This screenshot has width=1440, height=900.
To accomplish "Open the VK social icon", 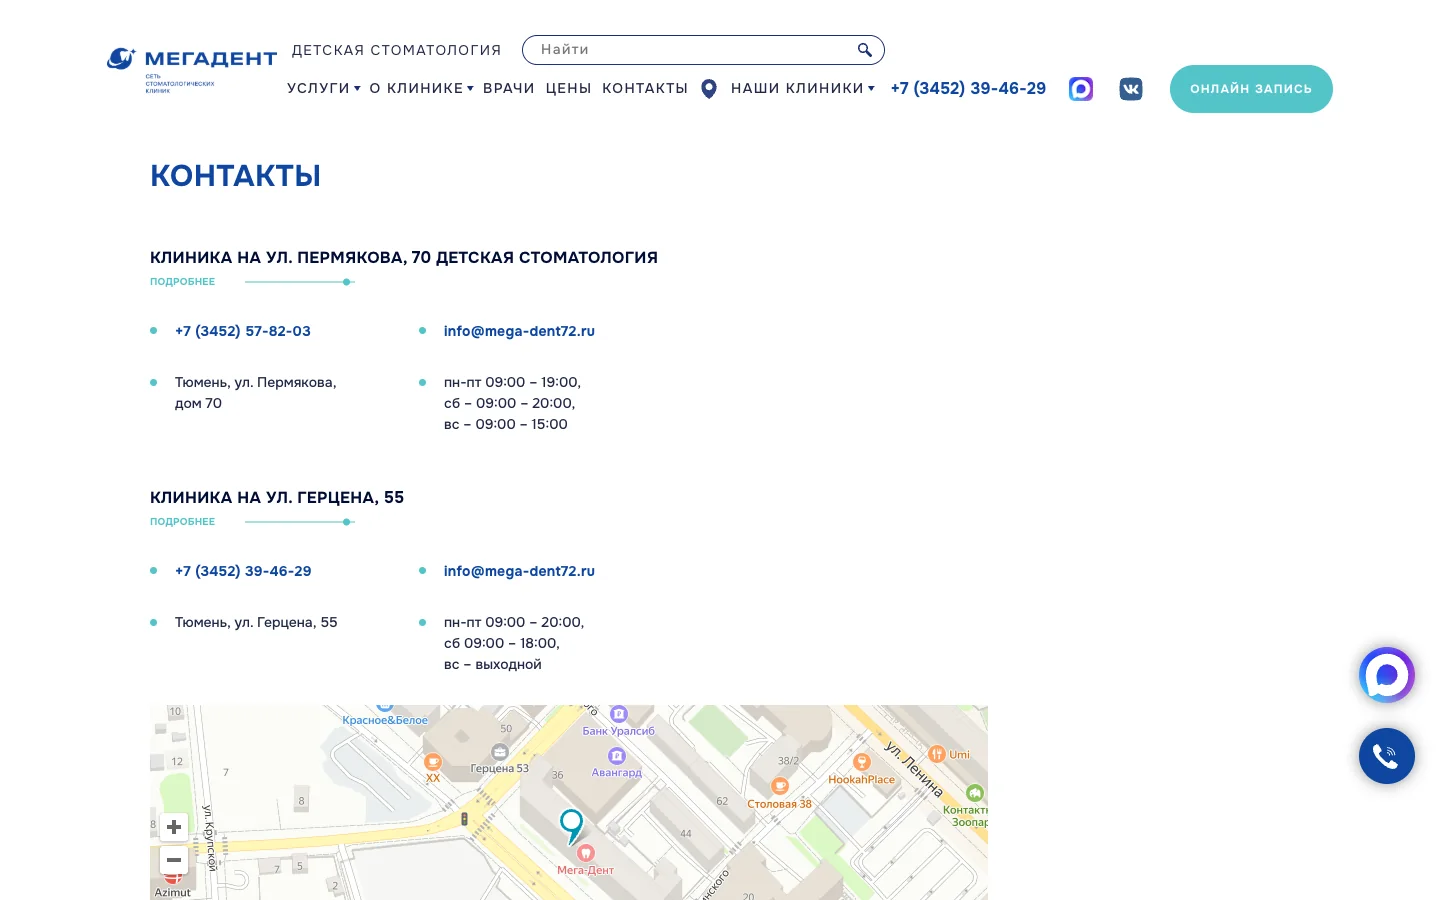I will coord(1131,89).
